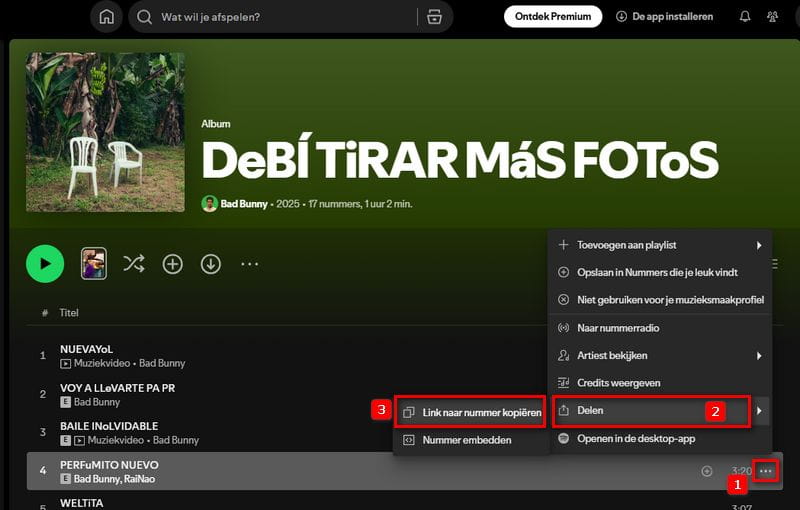Viewport: 800px width, 510px height.
Task: Choose Openen in de desktop-app
Action: (660, 439)
